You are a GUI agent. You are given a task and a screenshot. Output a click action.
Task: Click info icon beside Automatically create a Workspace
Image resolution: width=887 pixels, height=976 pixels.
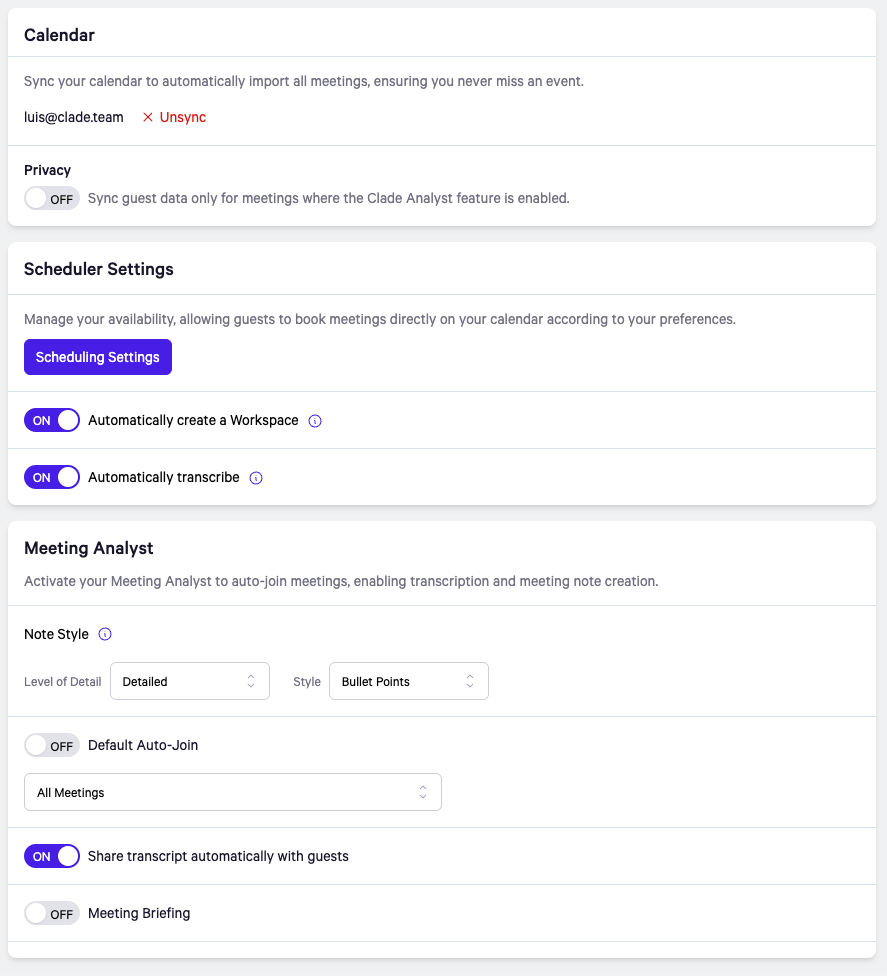(x=315, y=421)
